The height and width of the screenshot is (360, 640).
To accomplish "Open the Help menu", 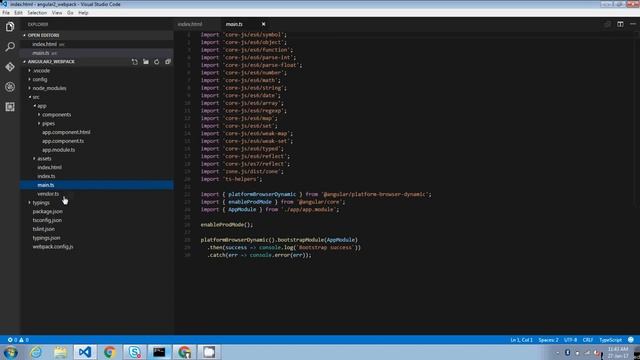I will [83, 13].
